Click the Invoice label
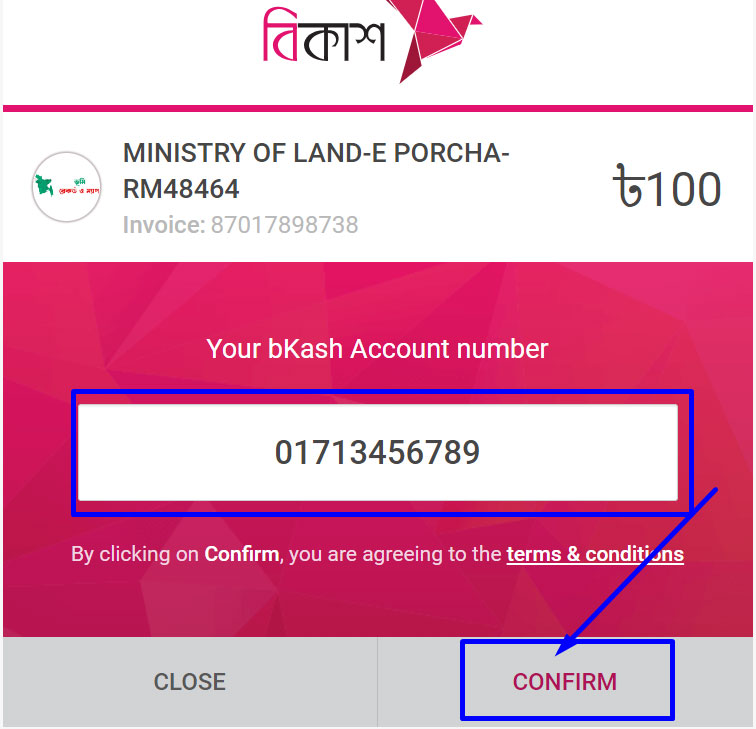Viewport: 756px width, 729px height. point(163,225)
